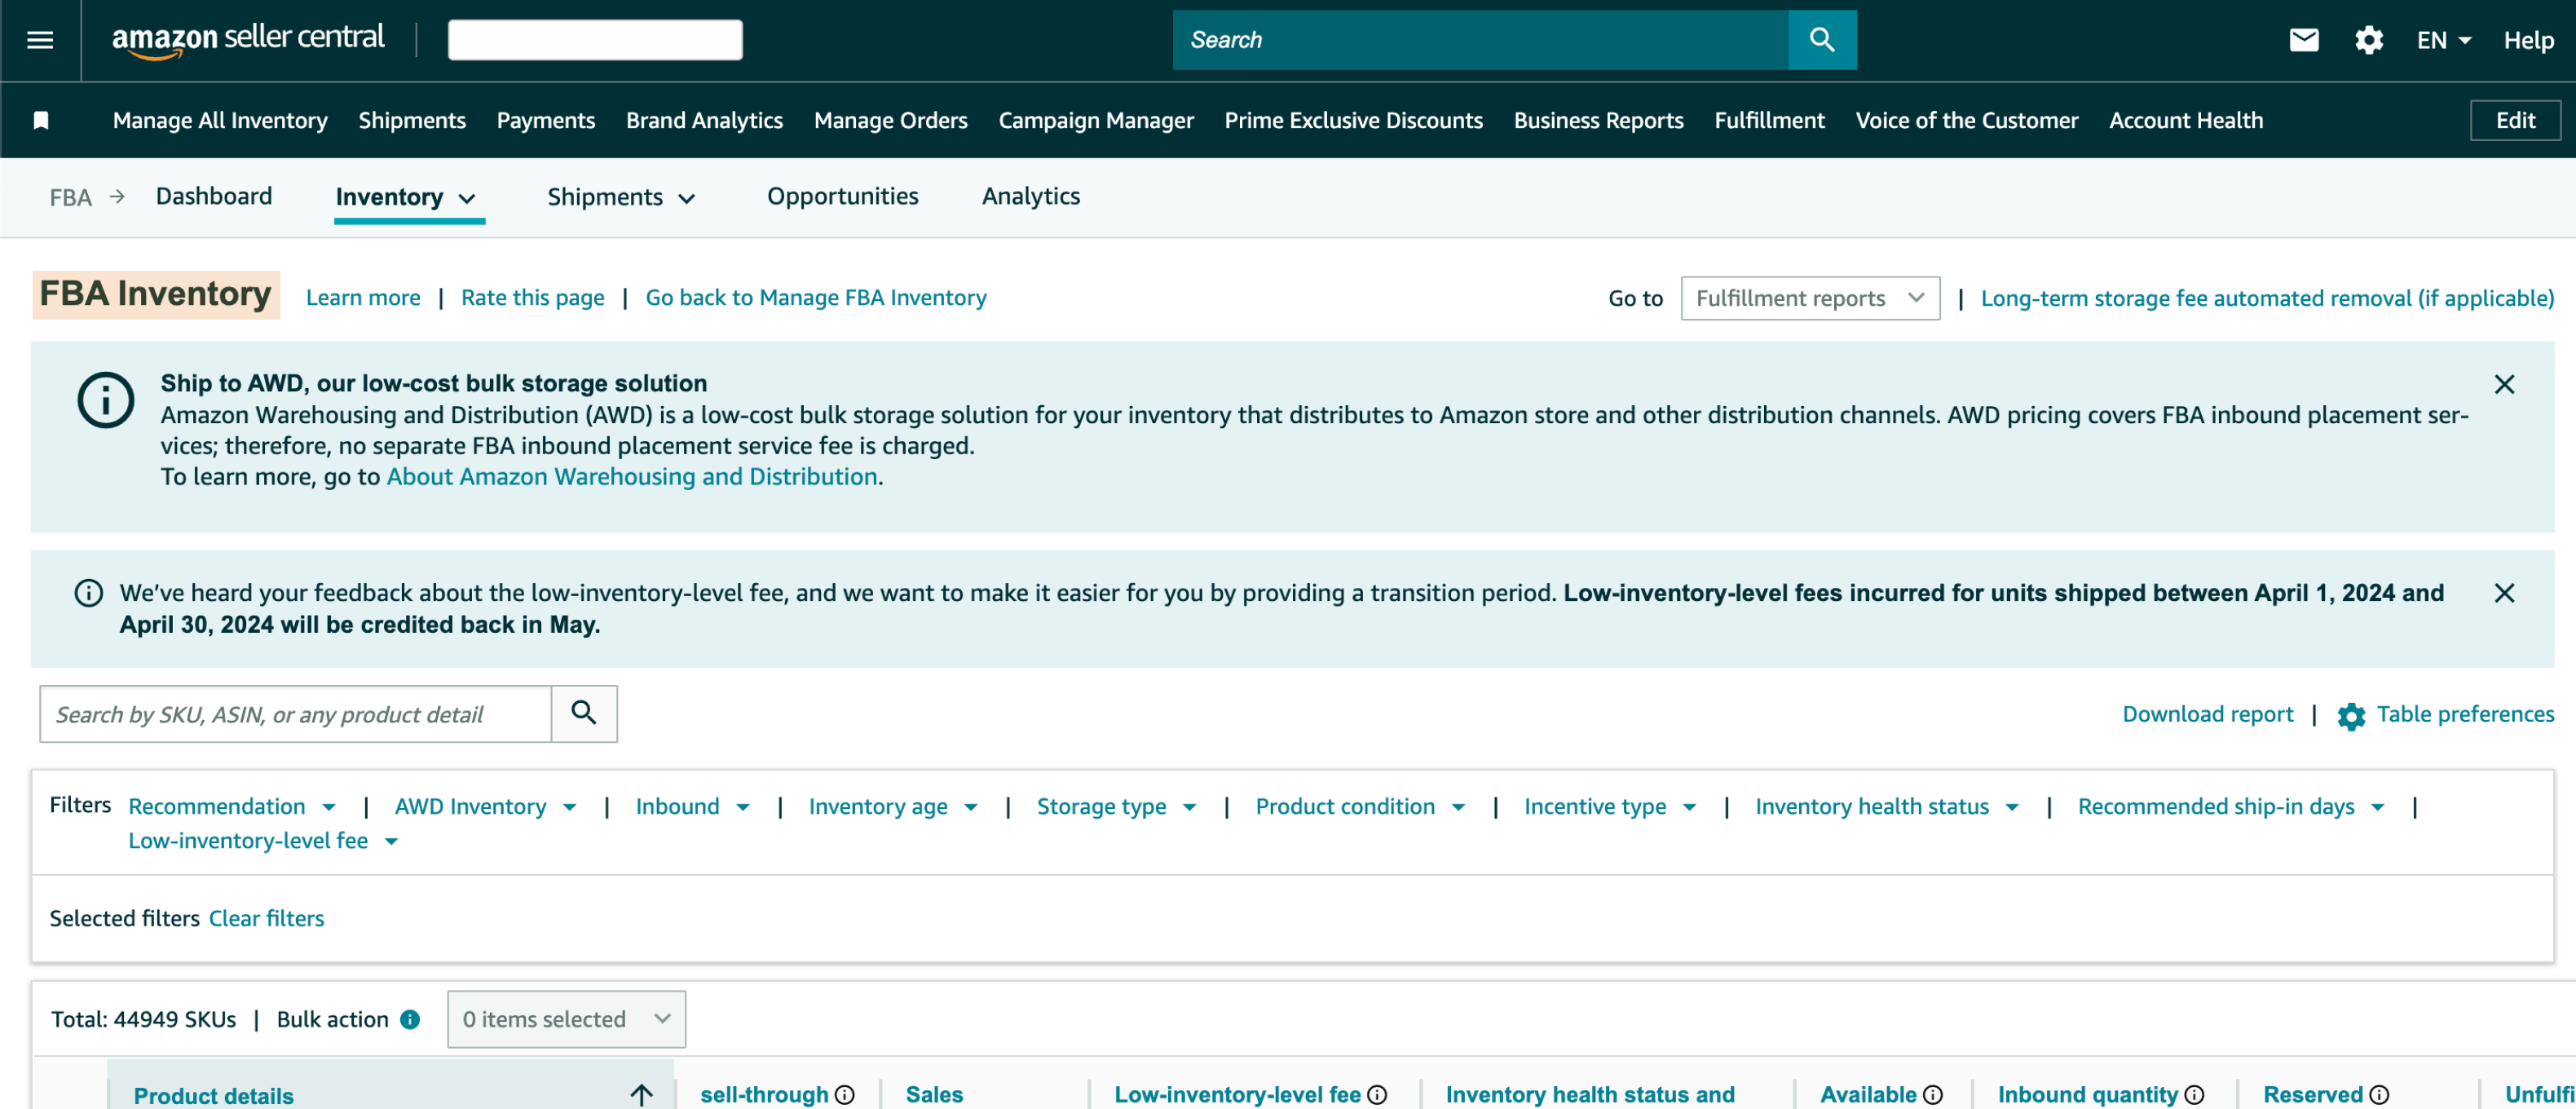
Task: Click the Help link in header
Action: [x=2528, y=40]
